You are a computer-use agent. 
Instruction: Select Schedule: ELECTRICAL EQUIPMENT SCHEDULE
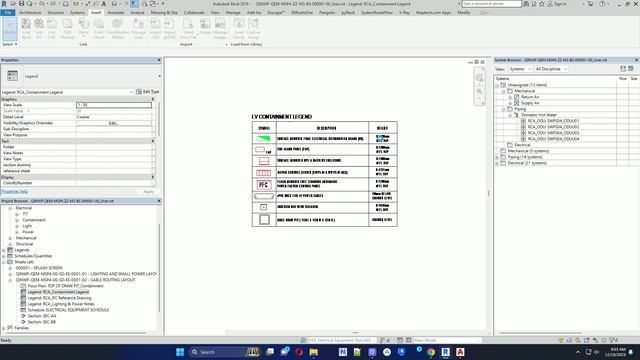point(68,310)
